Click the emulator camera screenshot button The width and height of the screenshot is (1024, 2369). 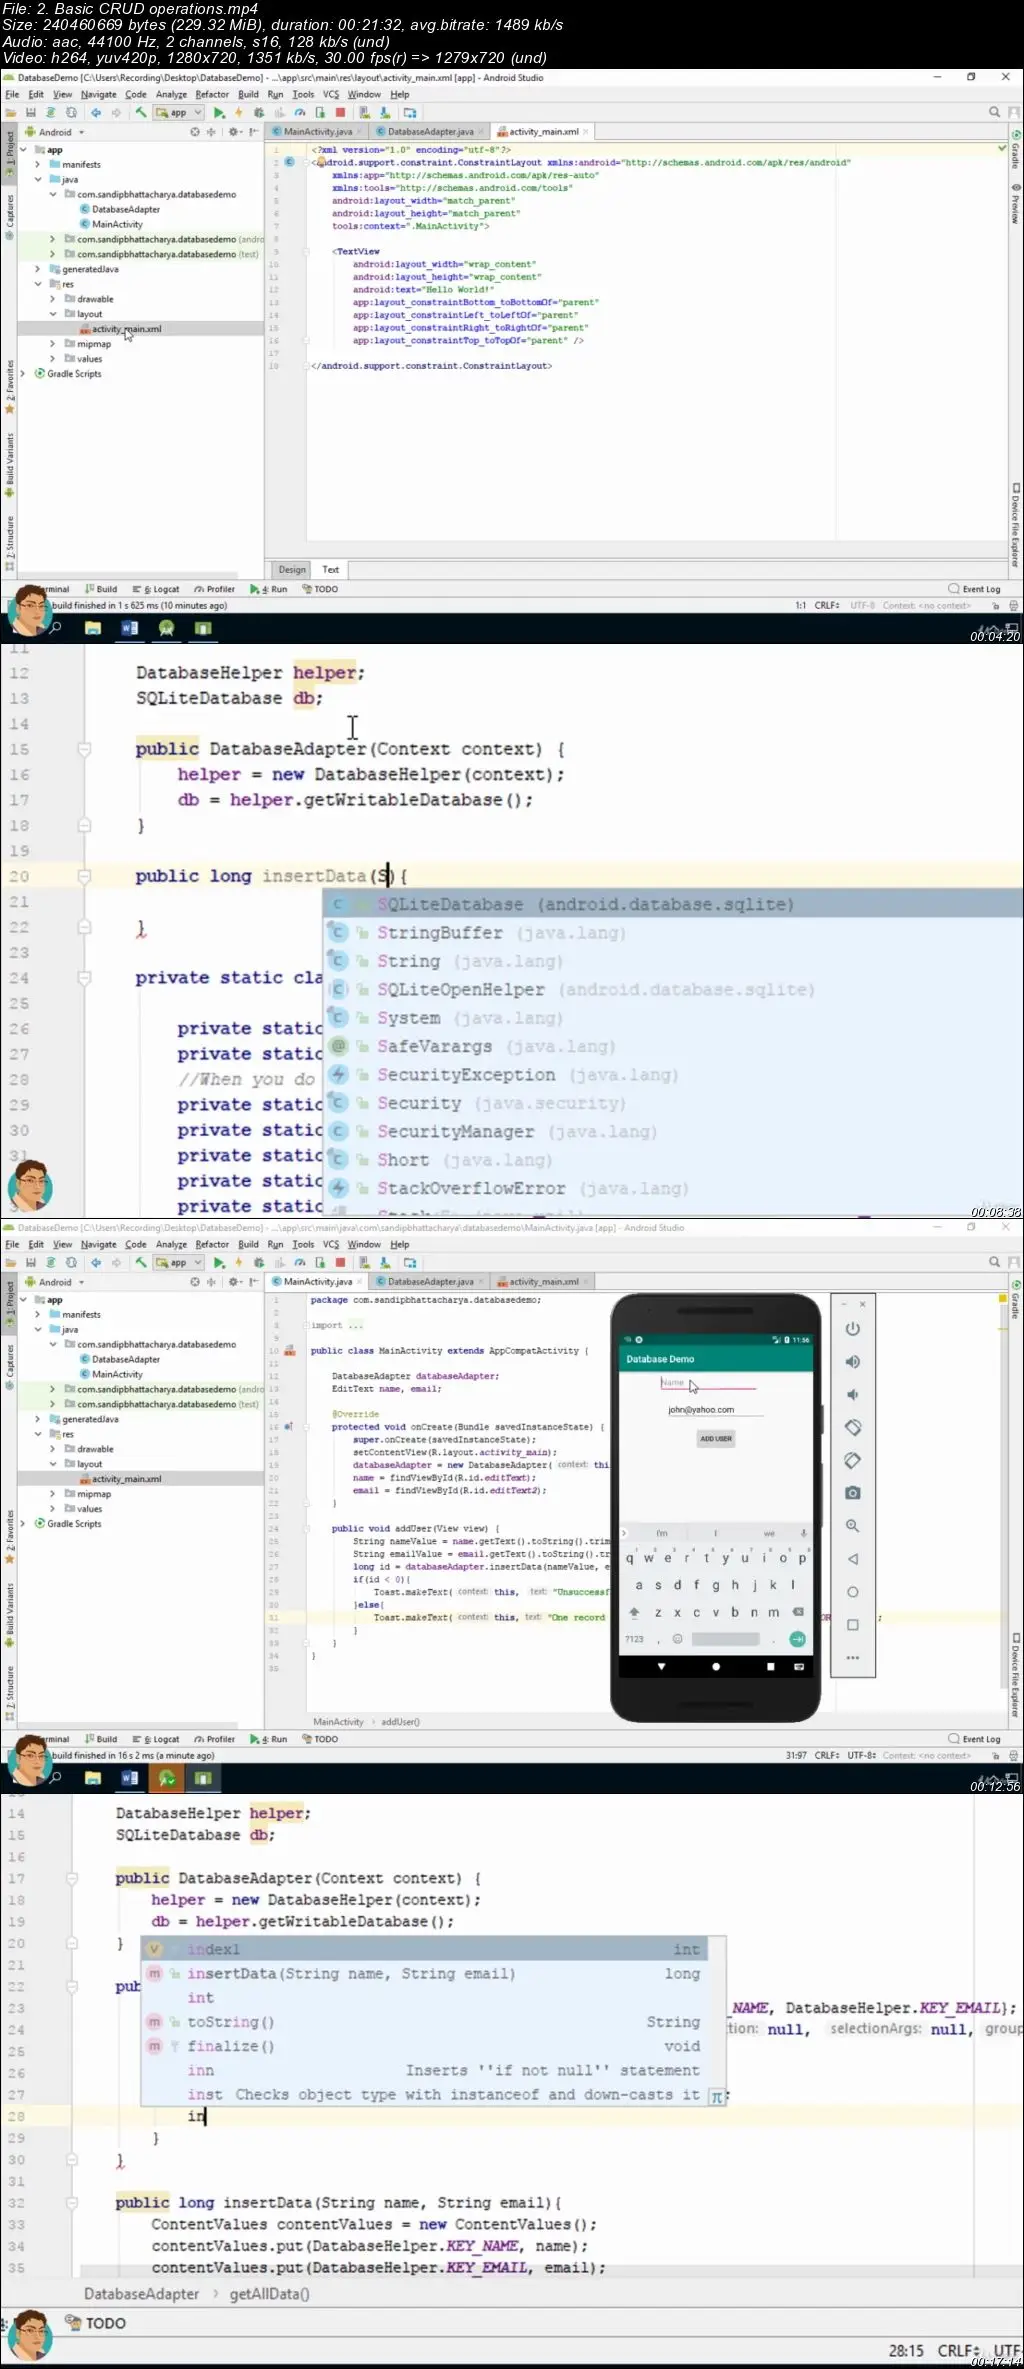[852, 1493]
